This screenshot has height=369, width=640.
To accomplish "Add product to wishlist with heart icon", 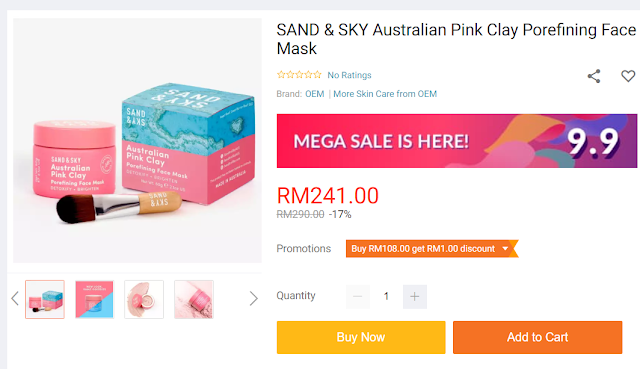I will click(x=628, y=76).
